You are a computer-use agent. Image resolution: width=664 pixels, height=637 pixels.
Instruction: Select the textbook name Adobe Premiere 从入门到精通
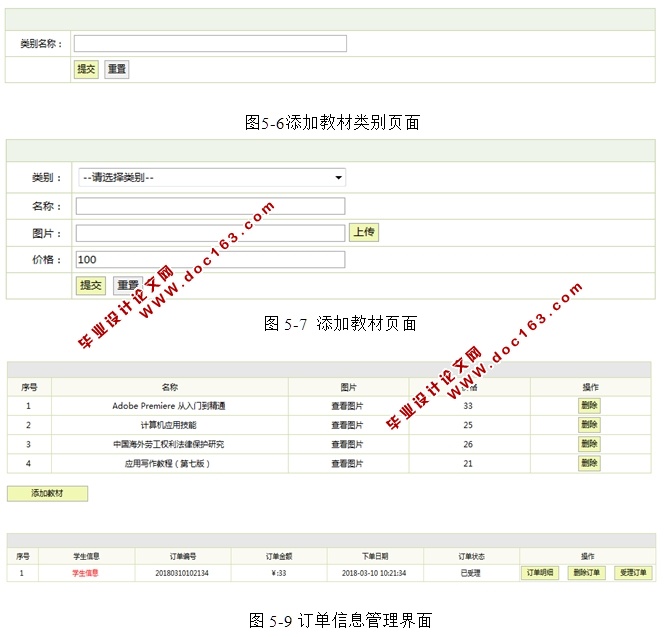[169, 406]
